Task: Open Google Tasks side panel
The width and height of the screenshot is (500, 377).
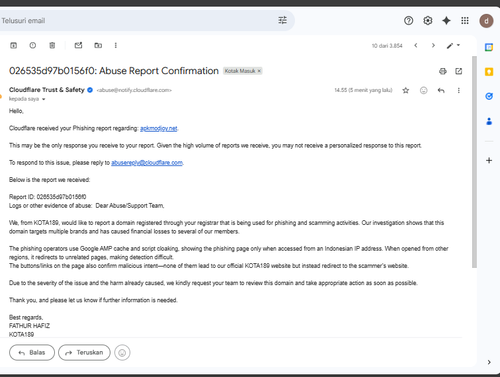Action: coord(489,96)
